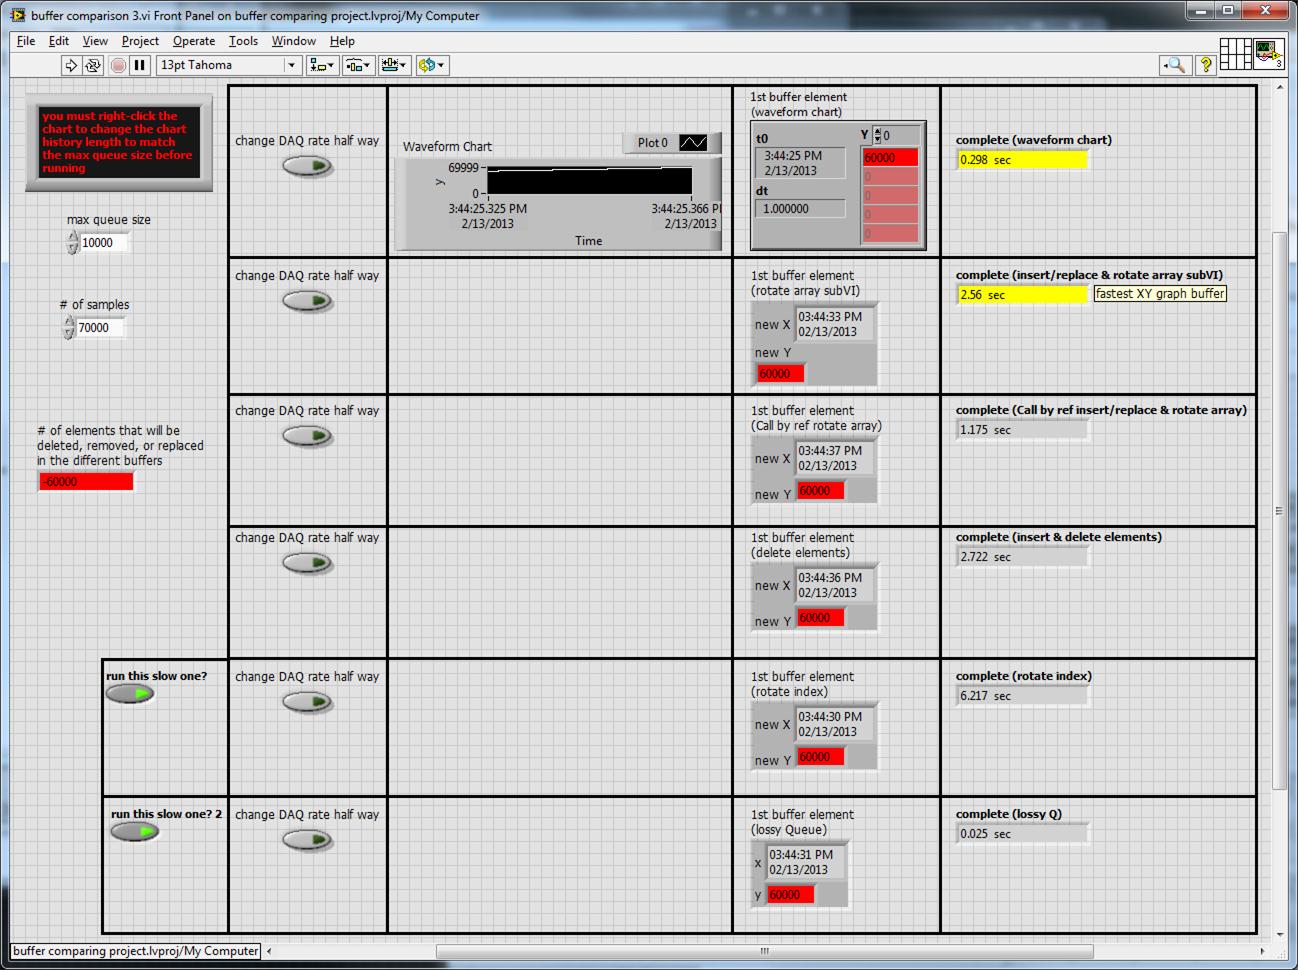Click the vertical scrollbar thumb
This screenshot has width=1298, height=970.
tap(1278, 510)
